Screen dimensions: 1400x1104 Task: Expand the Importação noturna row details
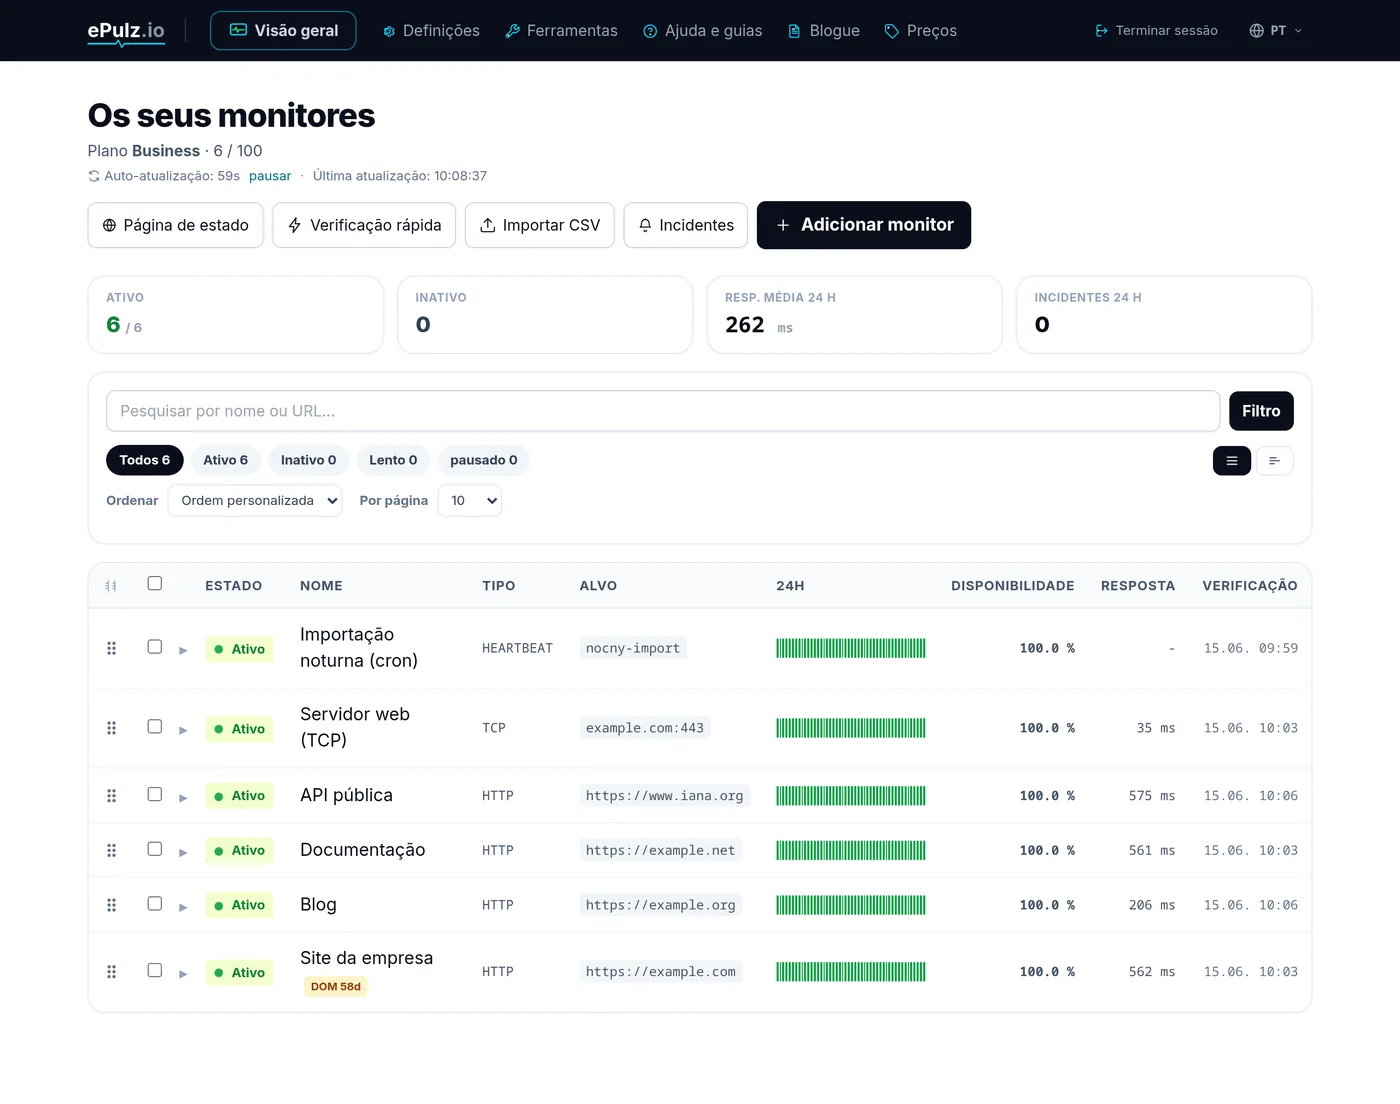click(183, 650)
